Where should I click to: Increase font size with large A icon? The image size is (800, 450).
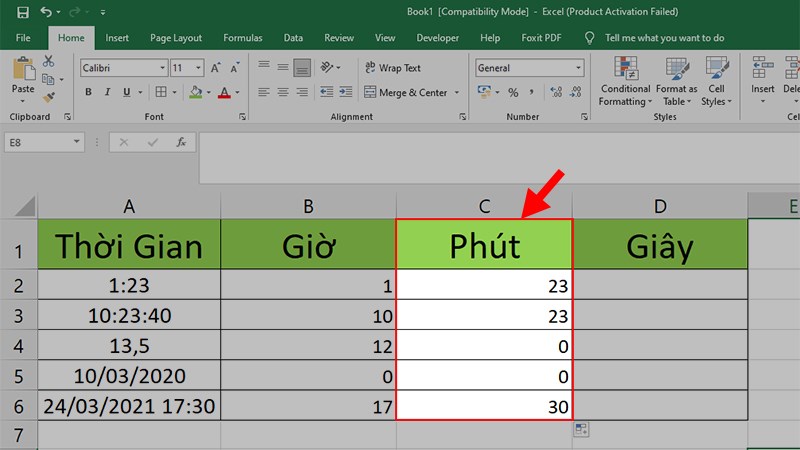pyautogui.click(x=216, y=68)
